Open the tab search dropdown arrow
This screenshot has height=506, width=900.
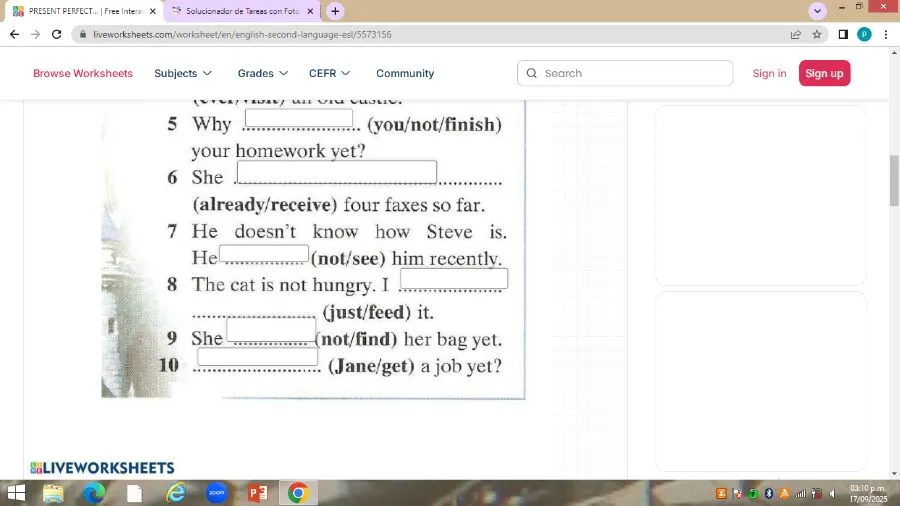point(817,11)
